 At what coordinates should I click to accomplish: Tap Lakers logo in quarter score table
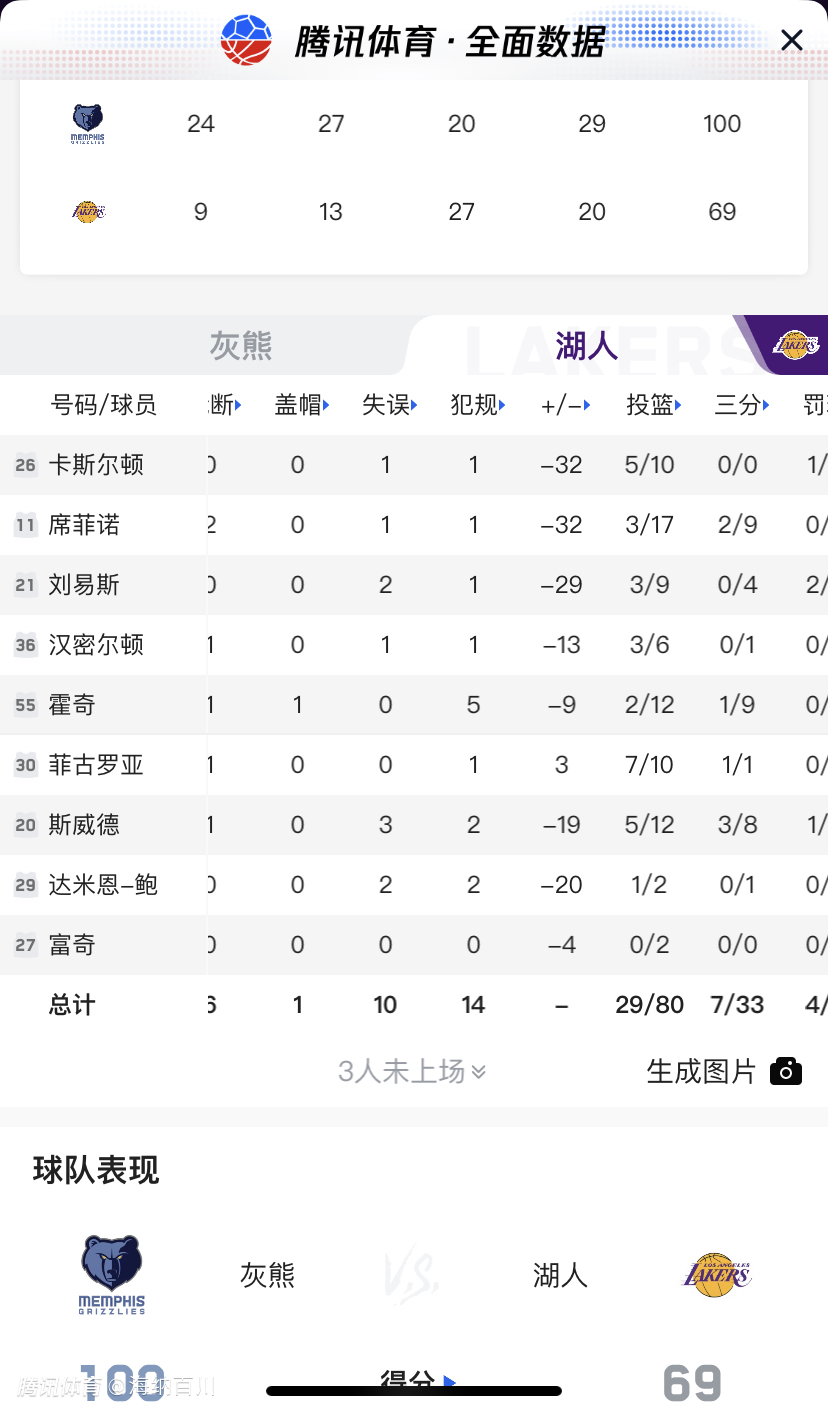[x=88, y=212]
